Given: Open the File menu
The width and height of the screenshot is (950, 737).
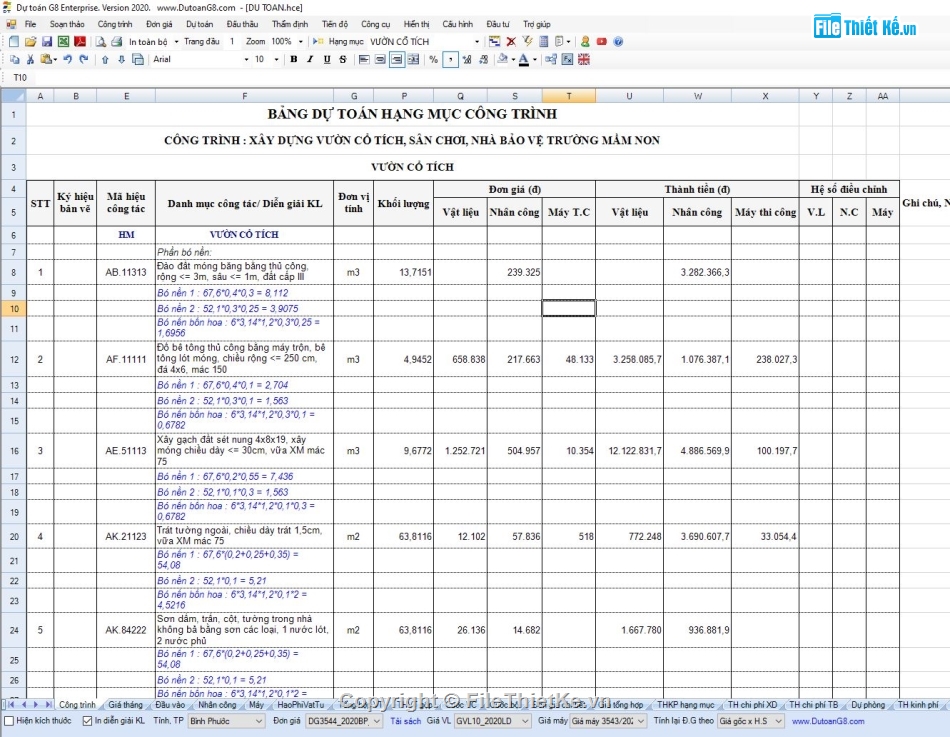Looking at the screenshot, I should click(x=30, y=24).
